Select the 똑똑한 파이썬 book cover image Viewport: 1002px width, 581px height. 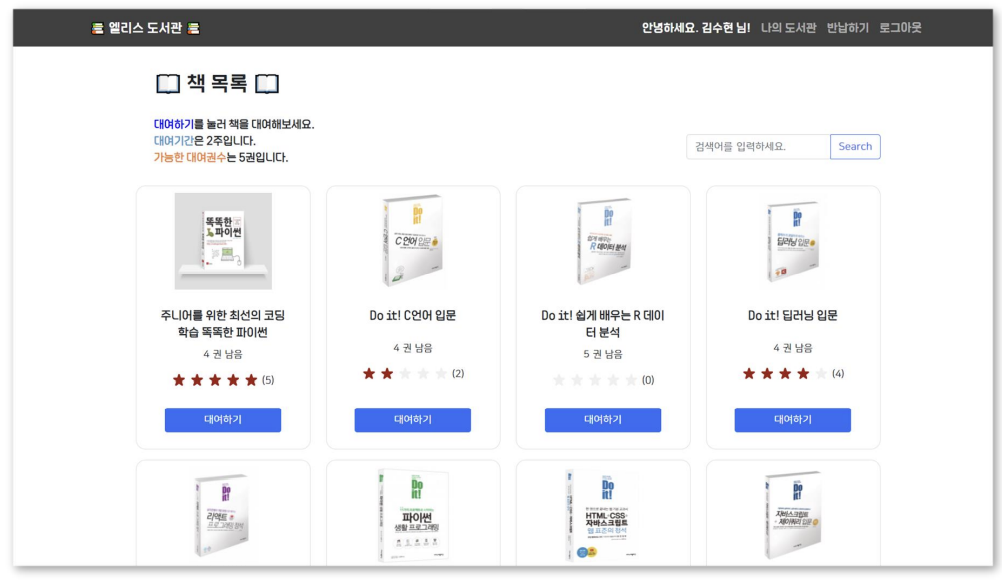pyautogui.click(x=223, y=241)
